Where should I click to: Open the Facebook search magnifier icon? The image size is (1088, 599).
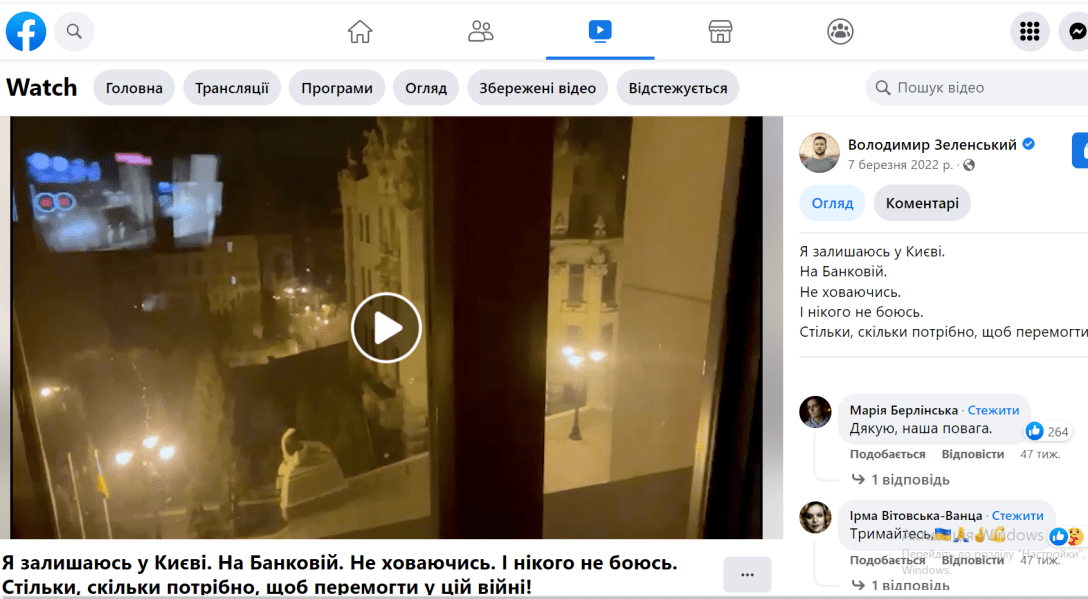pos(74,32)
